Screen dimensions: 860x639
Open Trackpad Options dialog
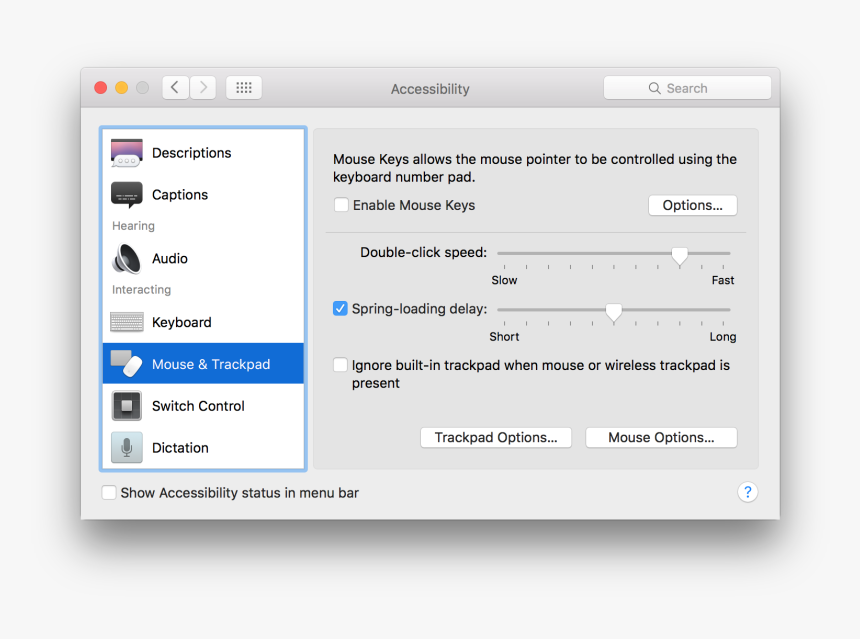[496, 437]
